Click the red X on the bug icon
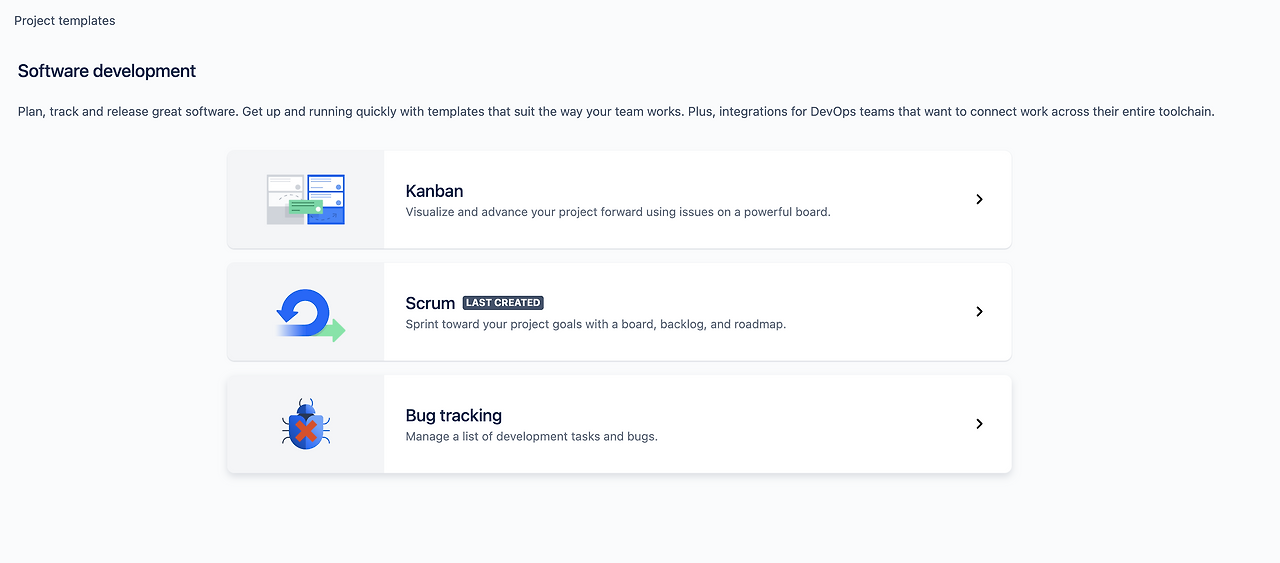 [x=306, y=431]
